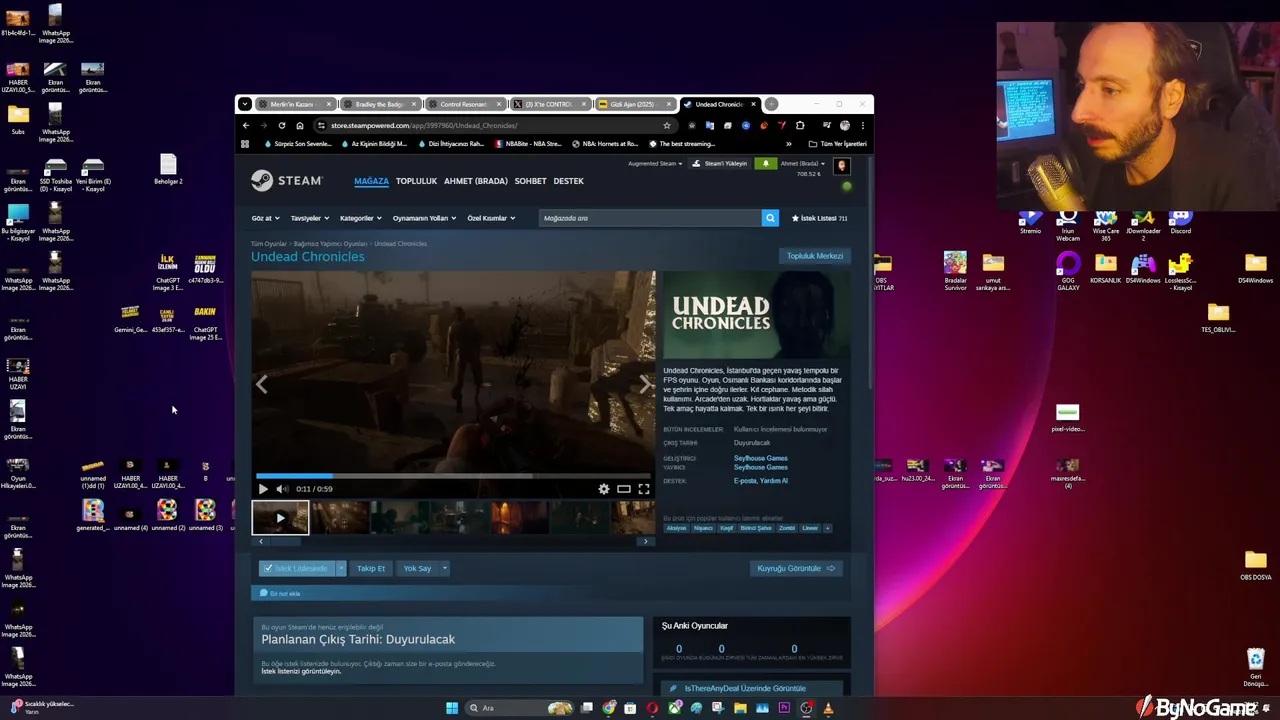Image resolution: width=1280 pixels, height=720 pixels.
Task: Open İstek Listesi wishlist link
Action: tap(819, 218)
